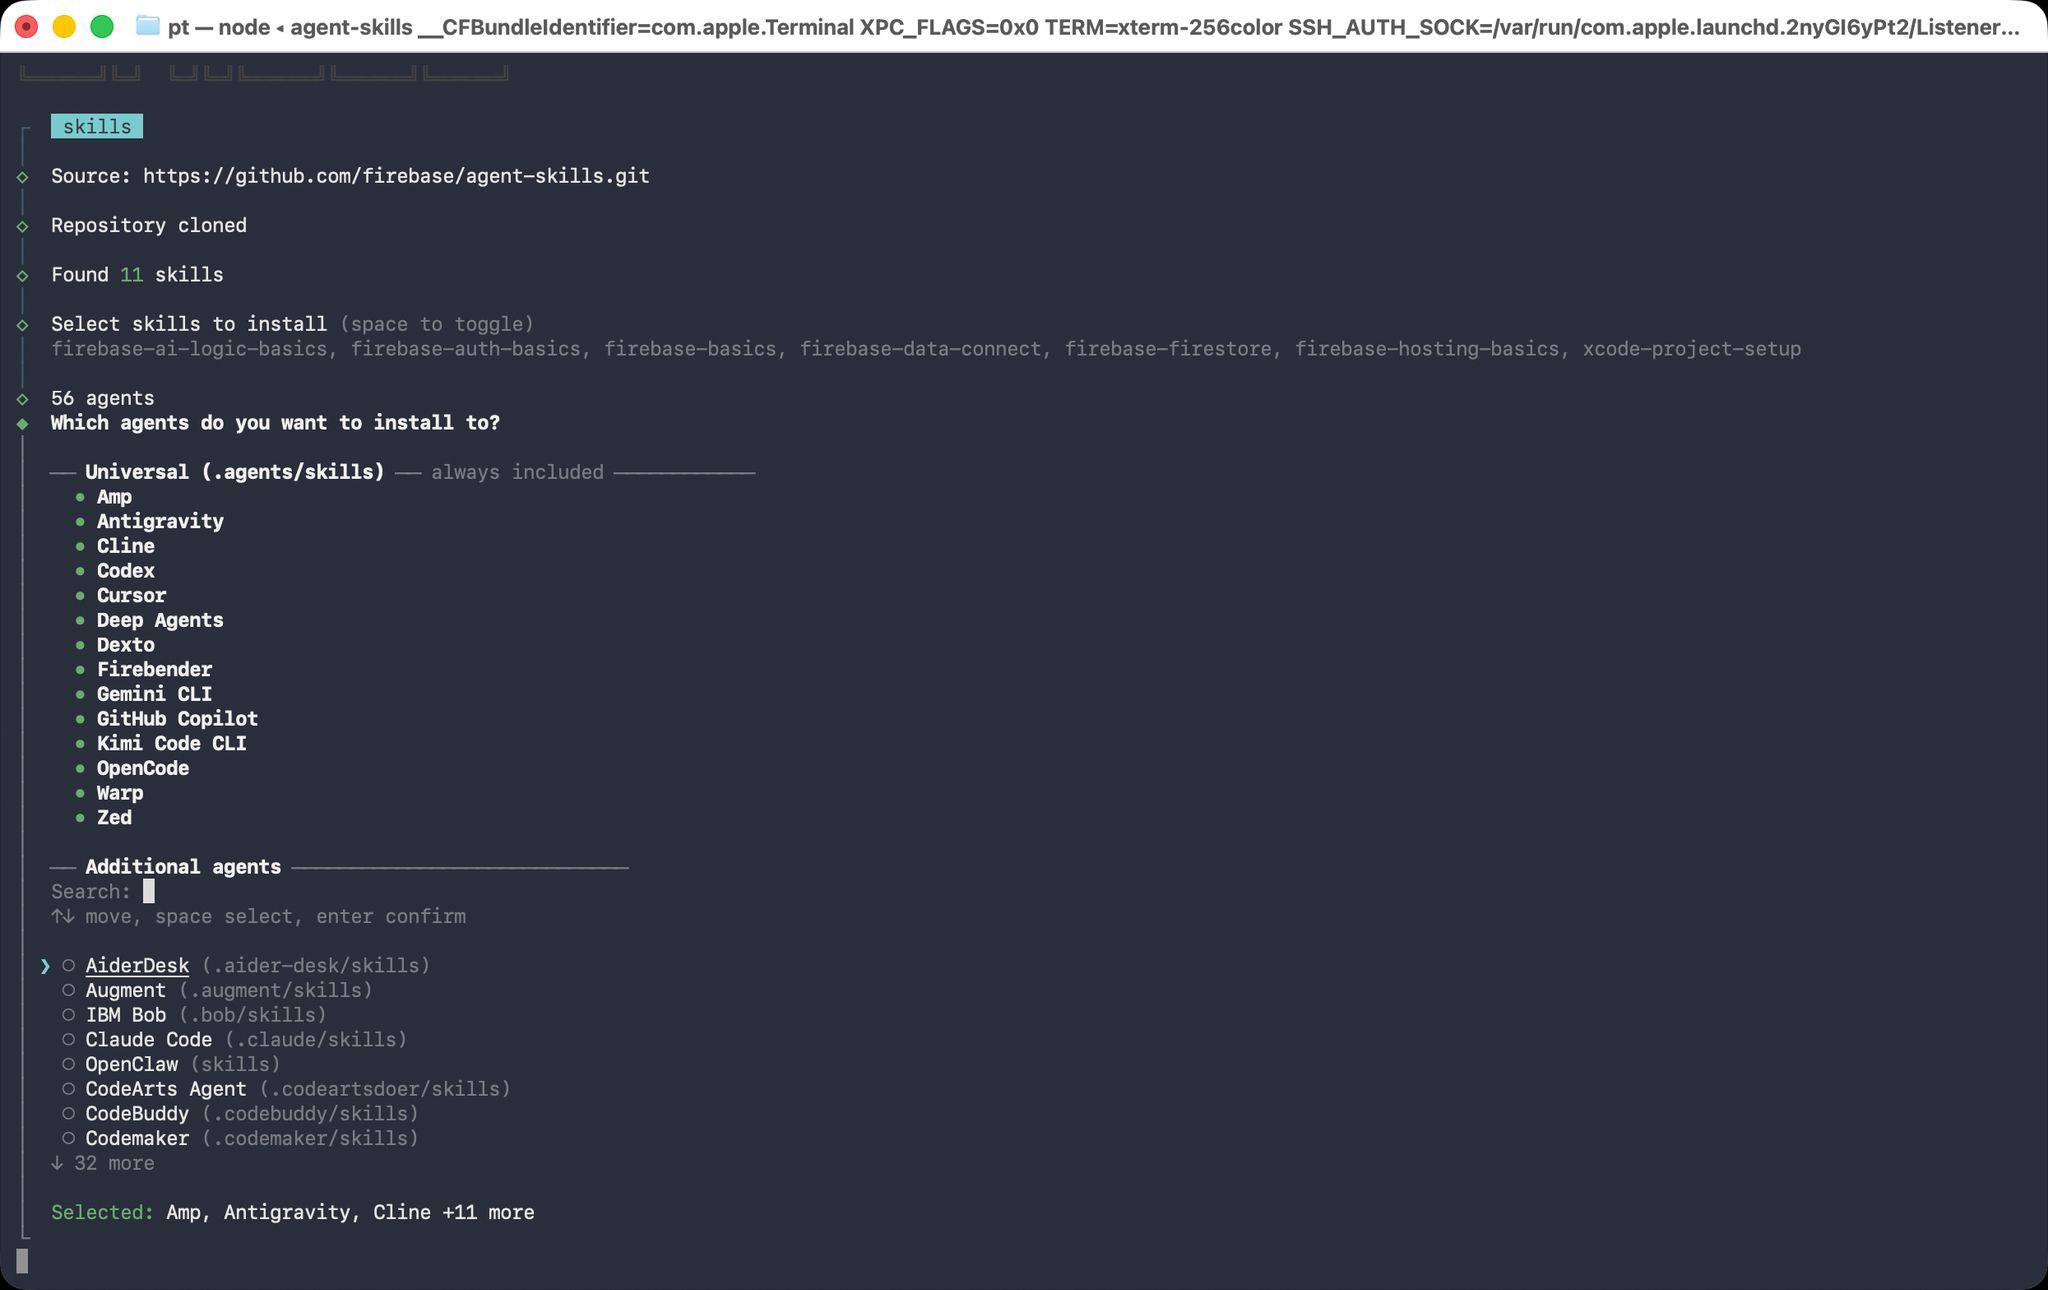Click 'xcode-project-setup' in selected skills
The image size is (2048, 1290).
pos(1692,349)
